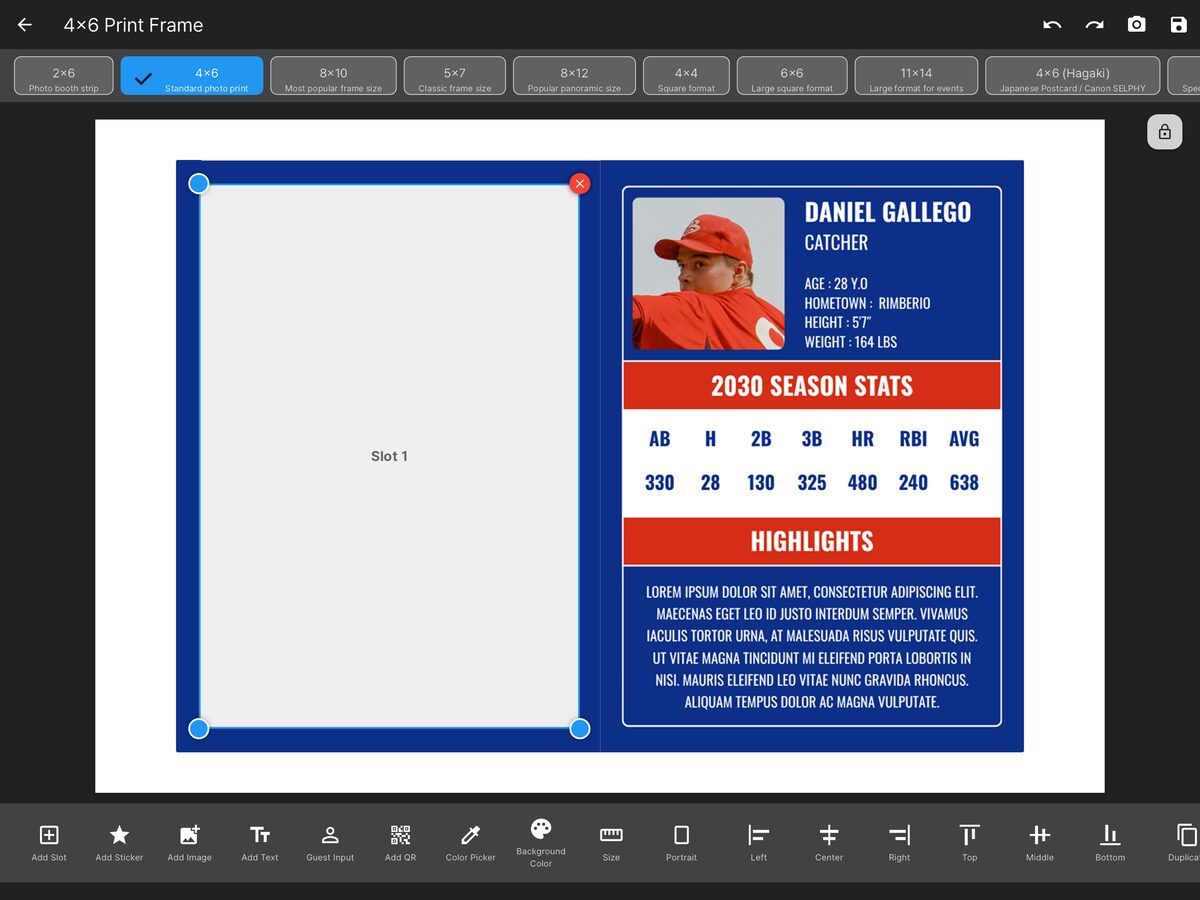
Task: Tap the camera icon in top bar
Action: (x=1136, y=25)
